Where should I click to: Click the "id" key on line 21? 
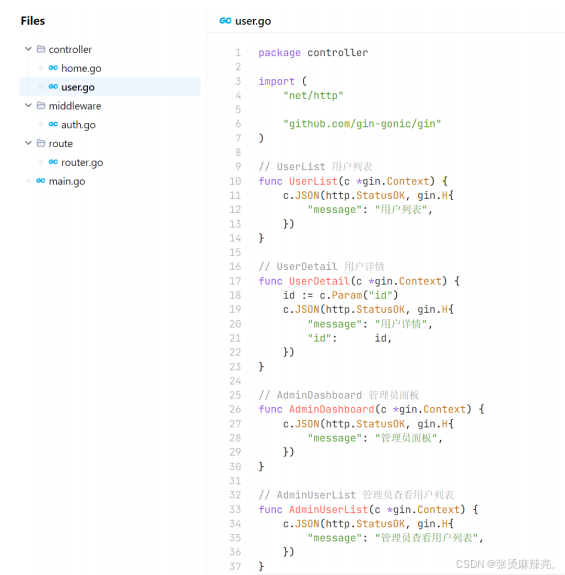coord(319,338)
